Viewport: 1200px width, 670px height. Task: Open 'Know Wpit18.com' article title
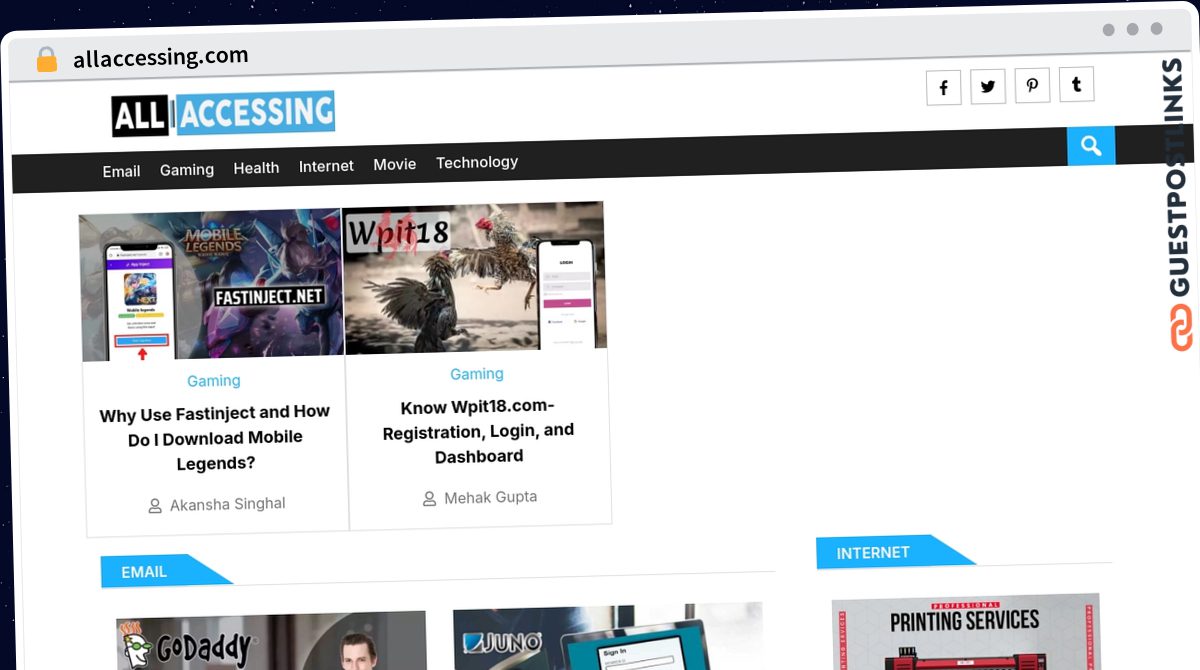click(479, 431)
